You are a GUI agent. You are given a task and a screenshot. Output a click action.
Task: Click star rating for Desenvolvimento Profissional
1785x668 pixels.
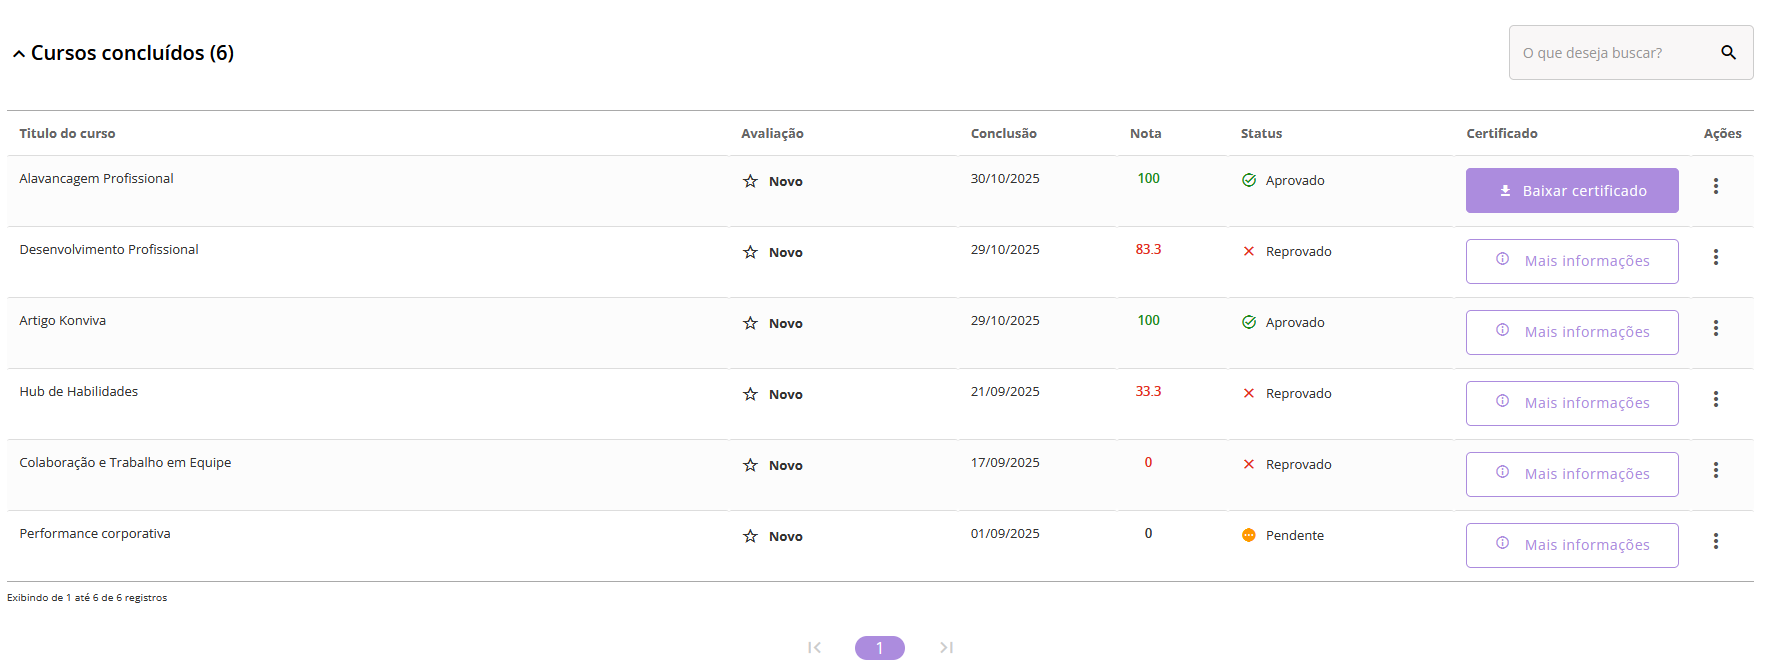click(750, 252)
